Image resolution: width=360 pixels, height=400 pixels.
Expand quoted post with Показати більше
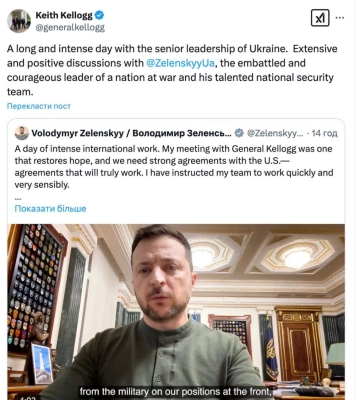(50, 209)
